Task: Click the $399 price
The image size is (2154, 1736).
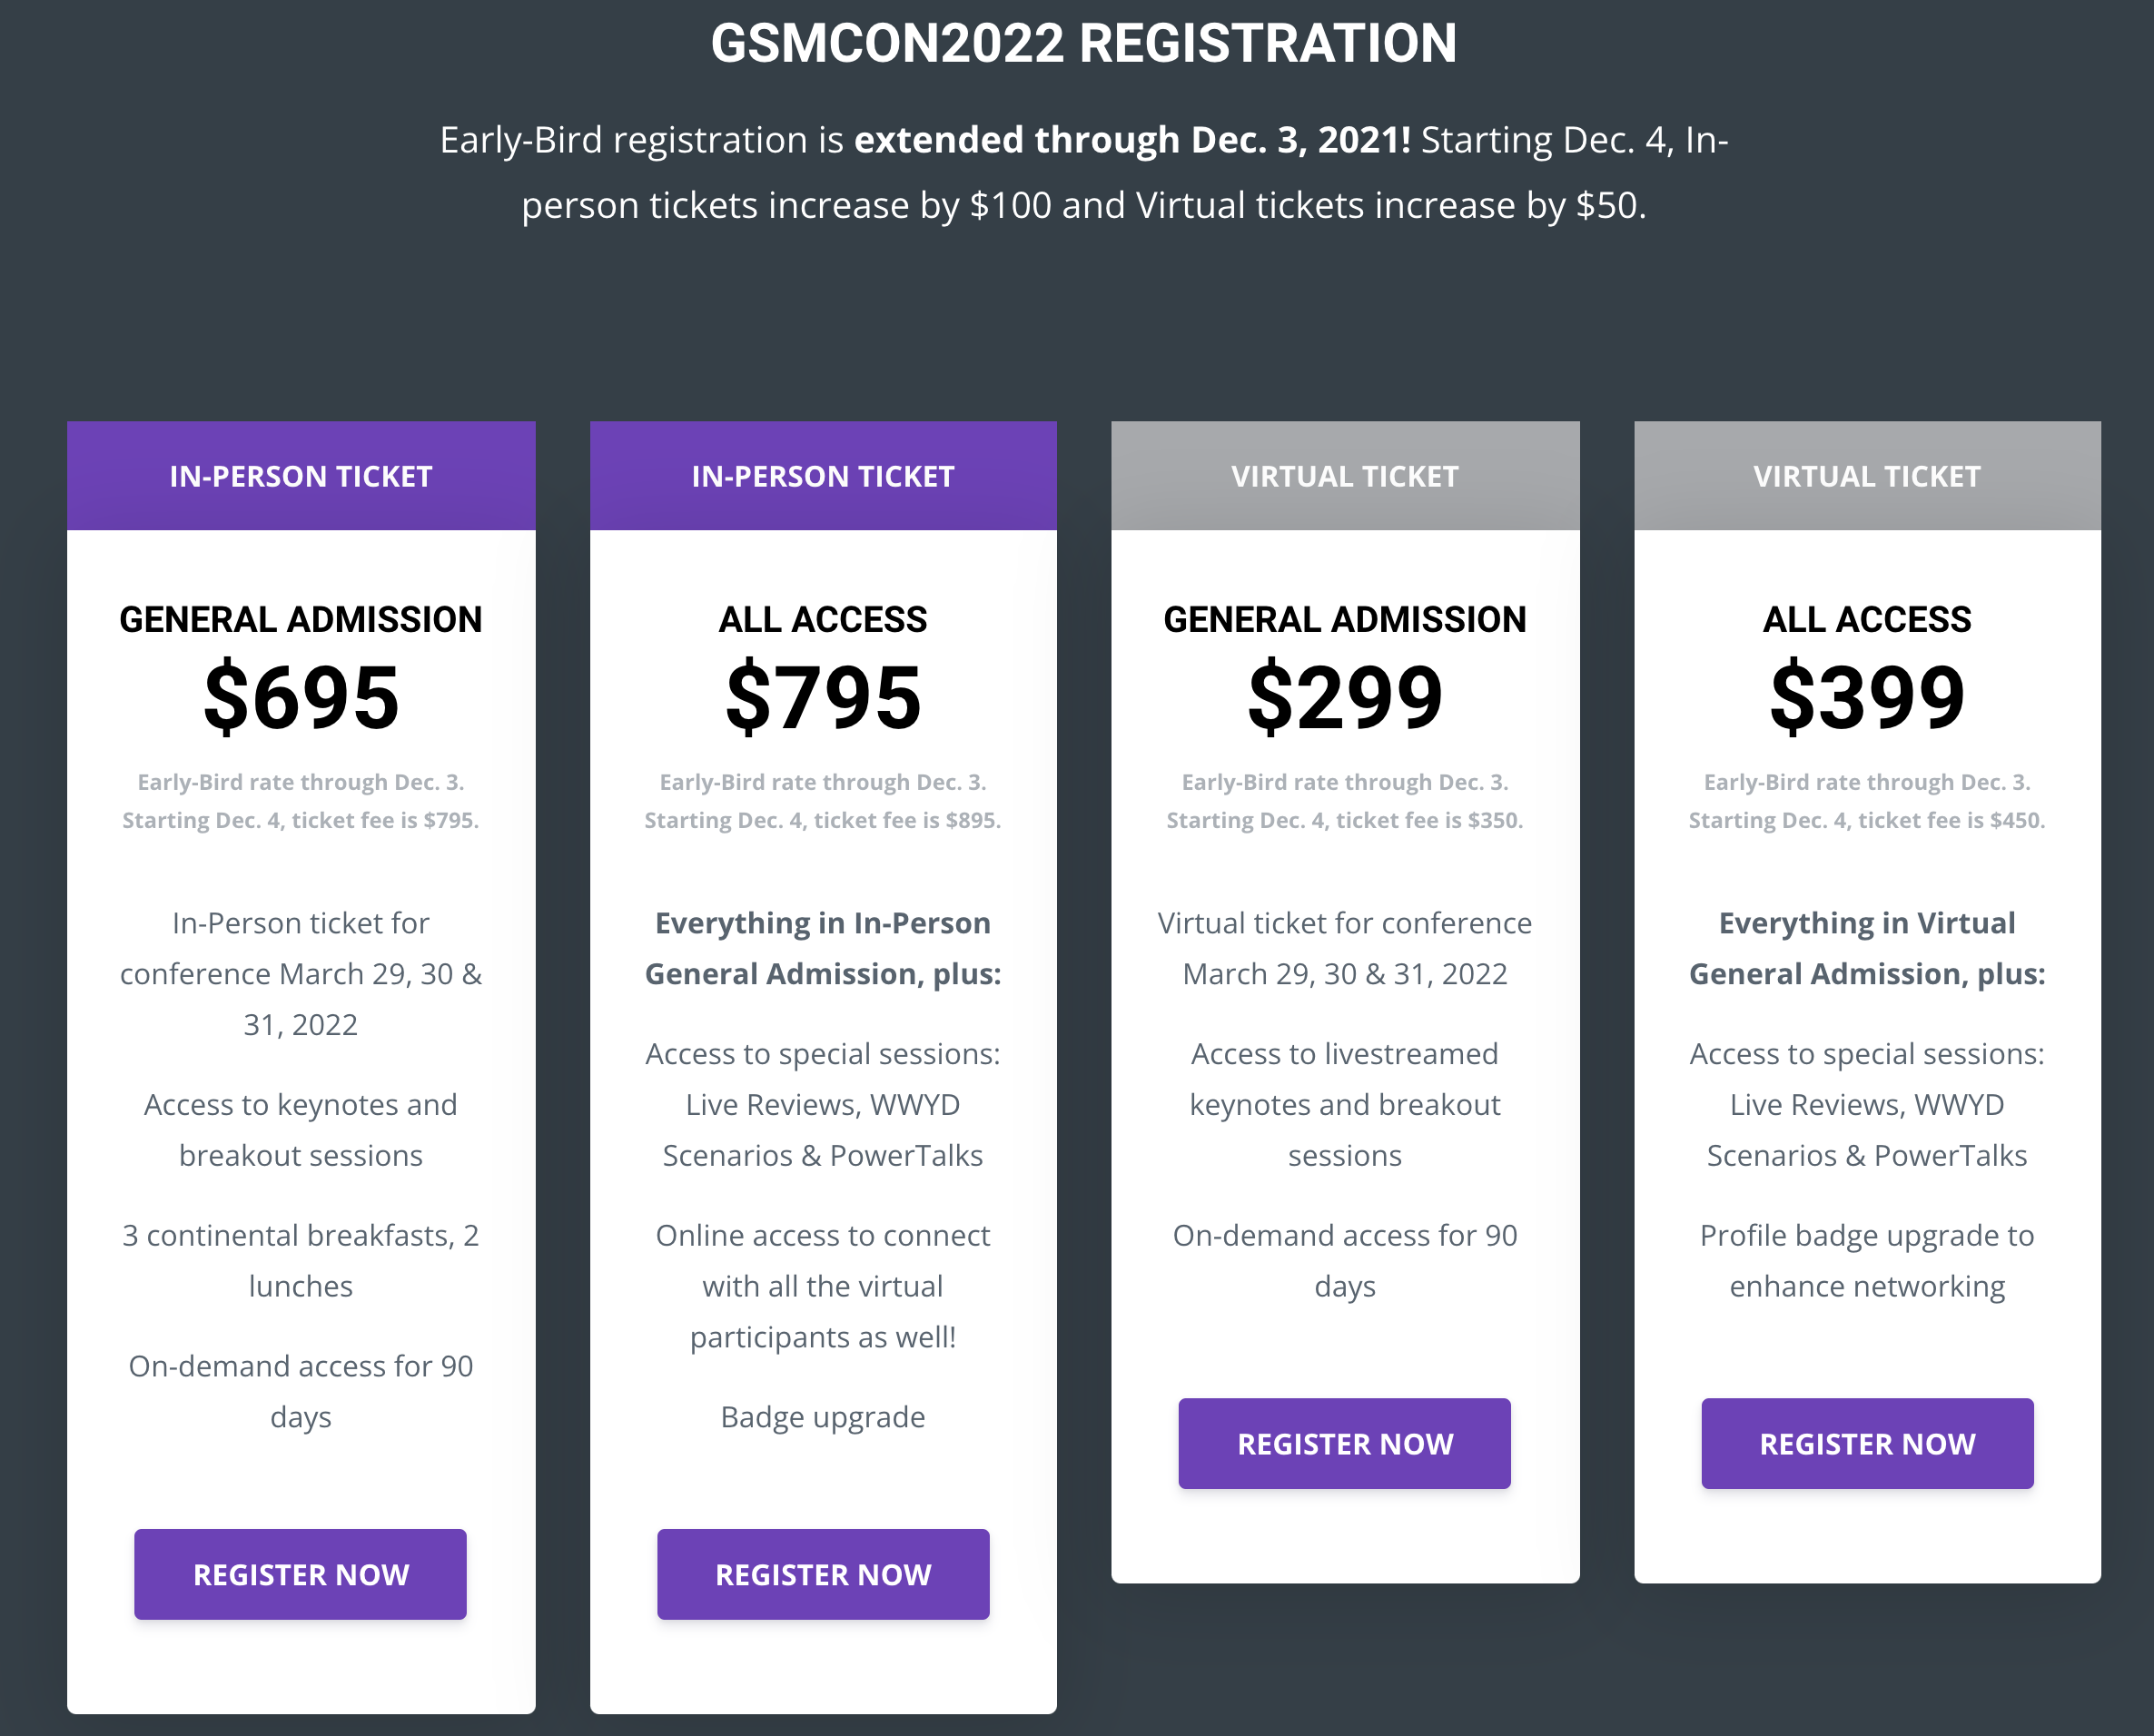Action: click(1866, 697)
